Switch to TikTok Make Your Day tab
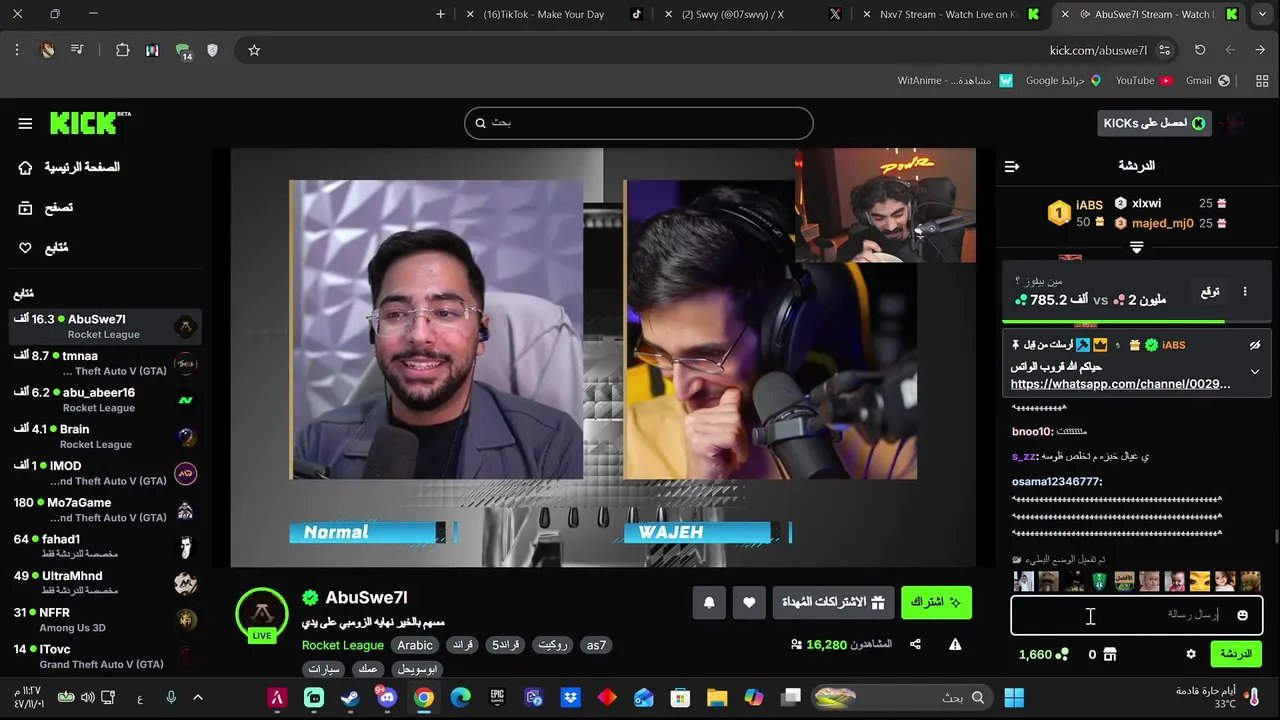Viewport: 1280px width, 720px height. [555, 14]
